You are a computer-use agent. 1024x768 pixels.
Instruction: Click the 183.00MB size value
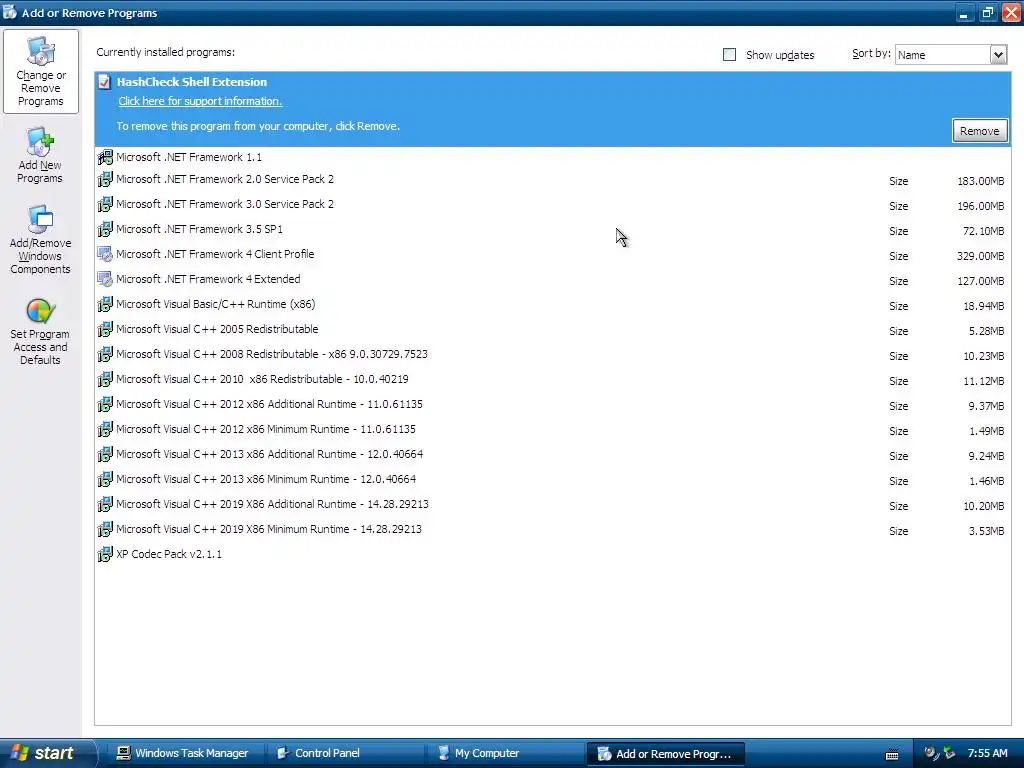[x=980, y=181]
